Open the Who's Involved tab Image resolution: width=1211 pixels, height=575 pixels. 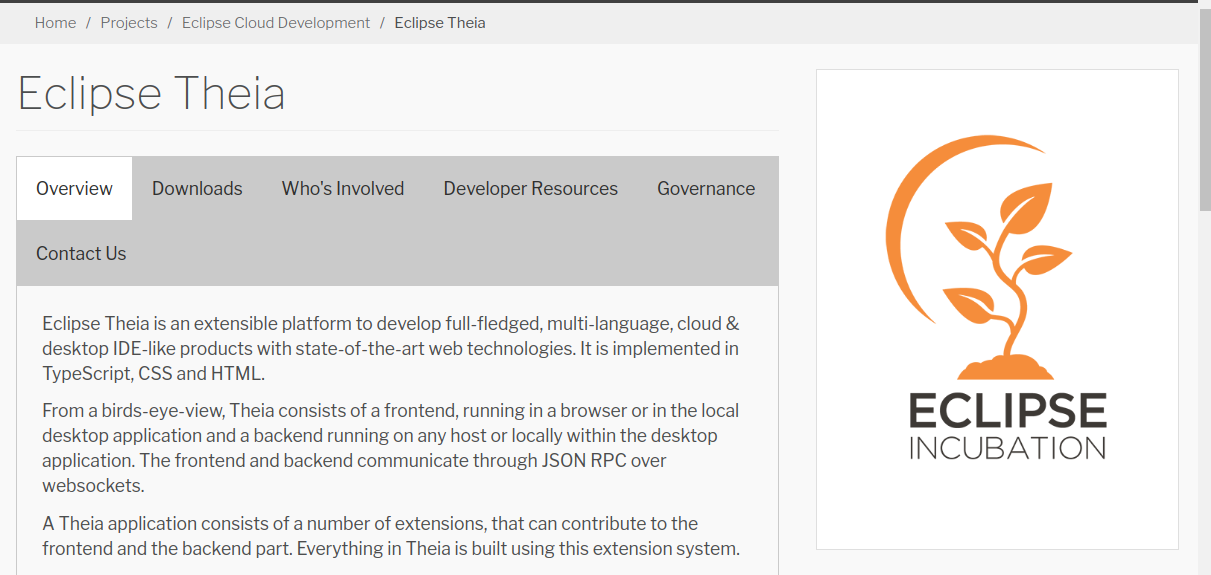click(x=343, y=188)
